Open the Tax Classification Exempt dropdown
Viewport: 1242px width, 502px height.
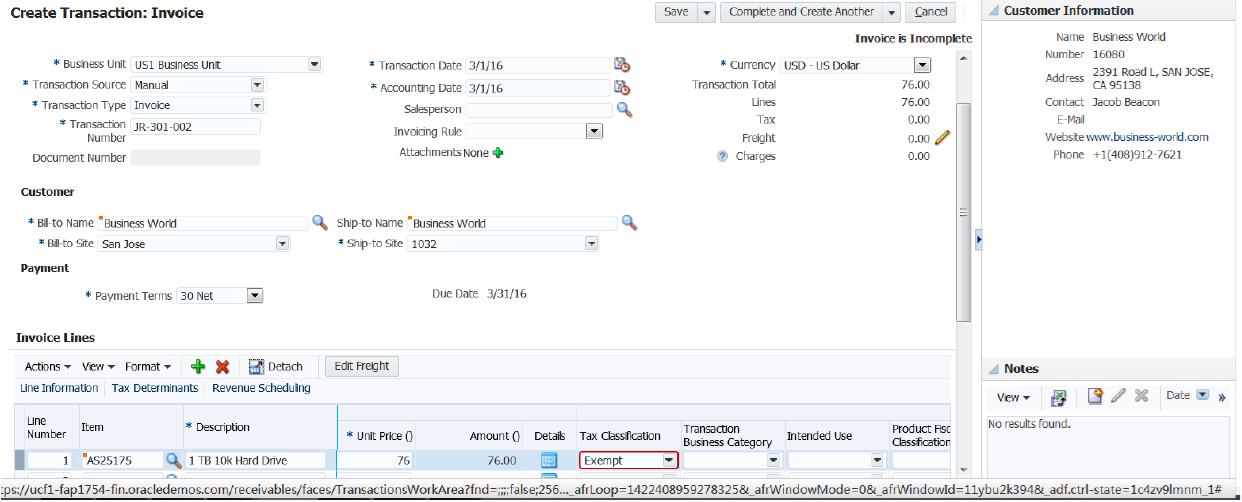click(x=669, y=460)
